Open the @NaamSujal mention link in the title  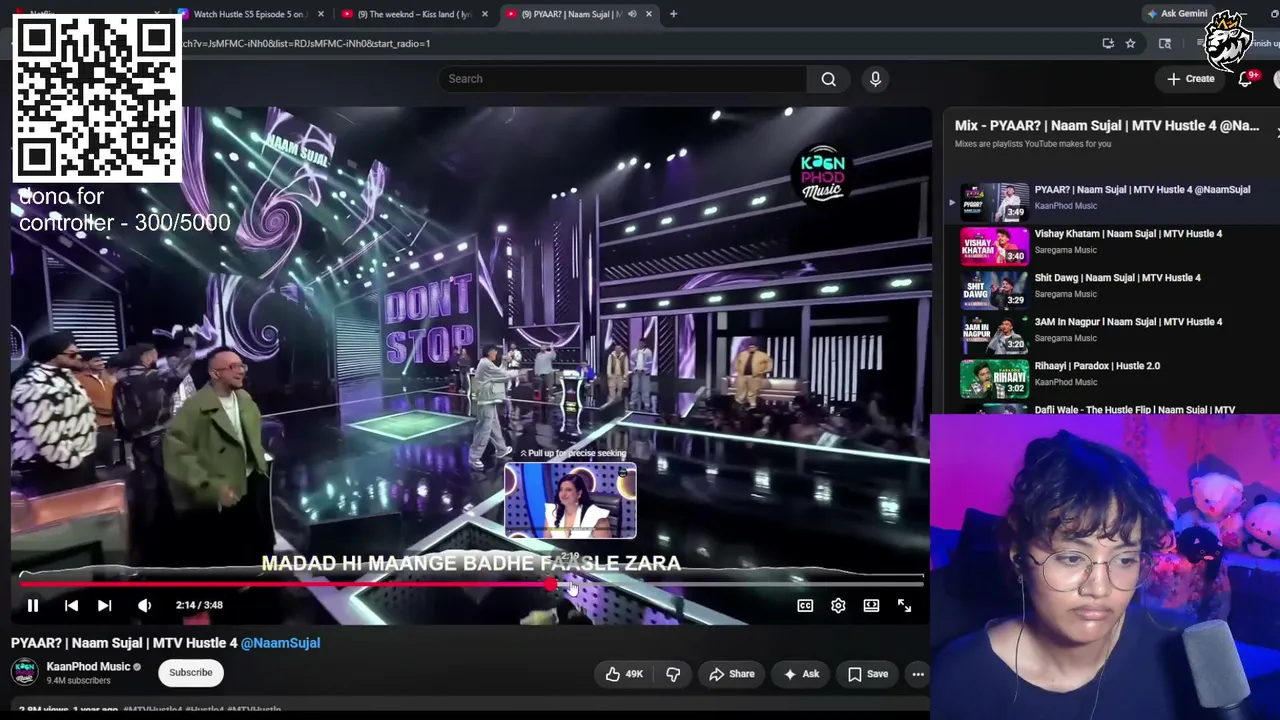coord(280,643)
